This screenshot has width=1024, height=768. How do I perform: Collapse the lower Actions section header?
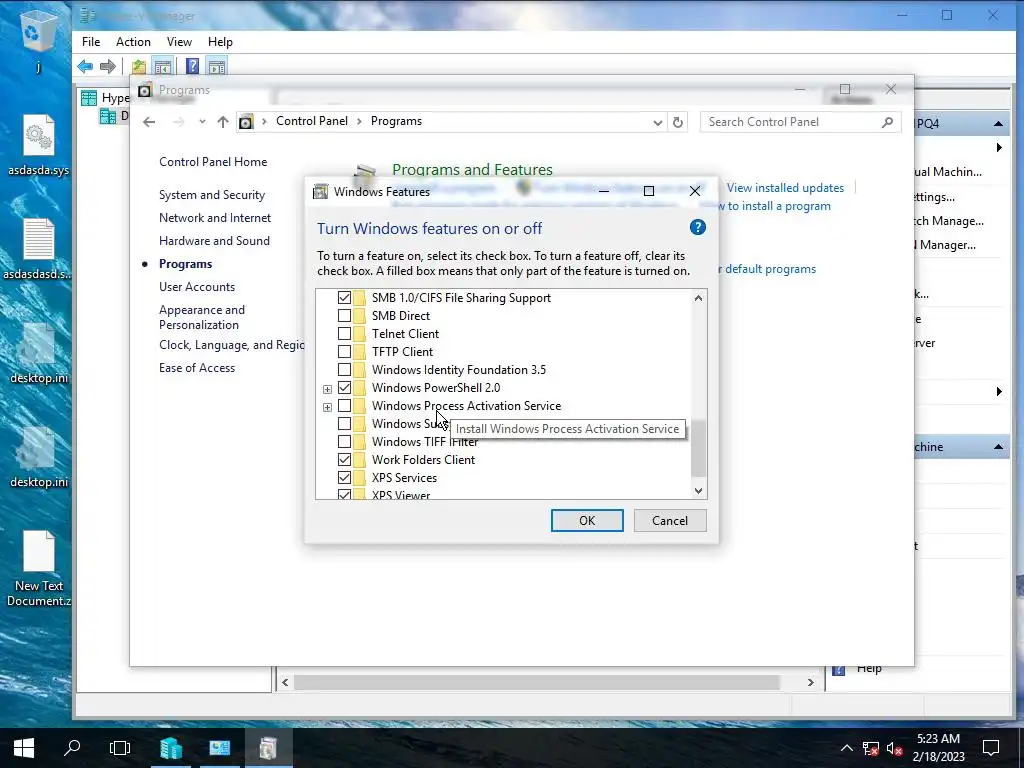(x=998, y=447)
